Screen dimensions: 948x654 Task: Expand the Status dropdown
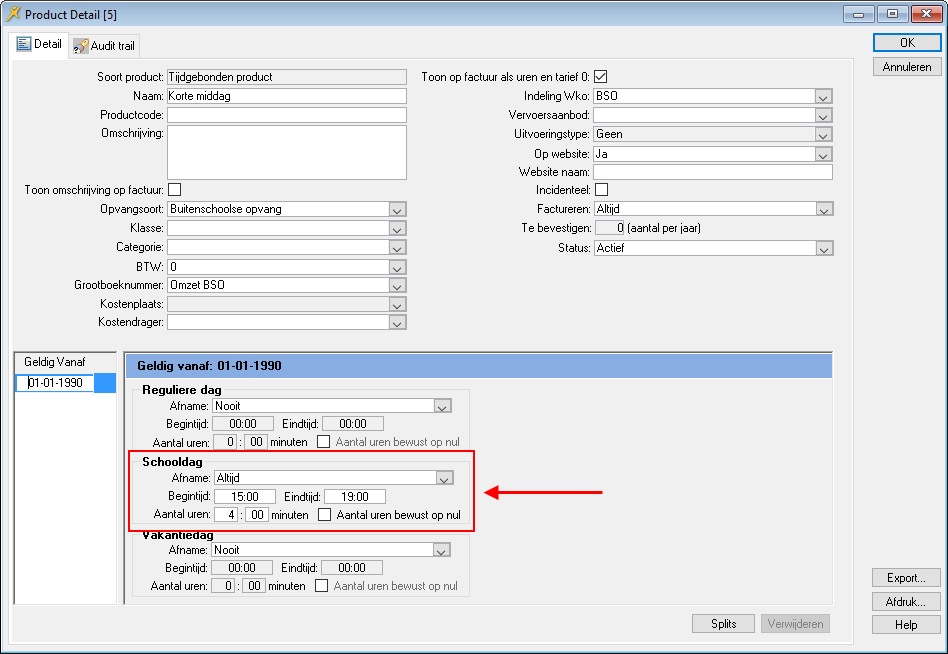[823, 248]
